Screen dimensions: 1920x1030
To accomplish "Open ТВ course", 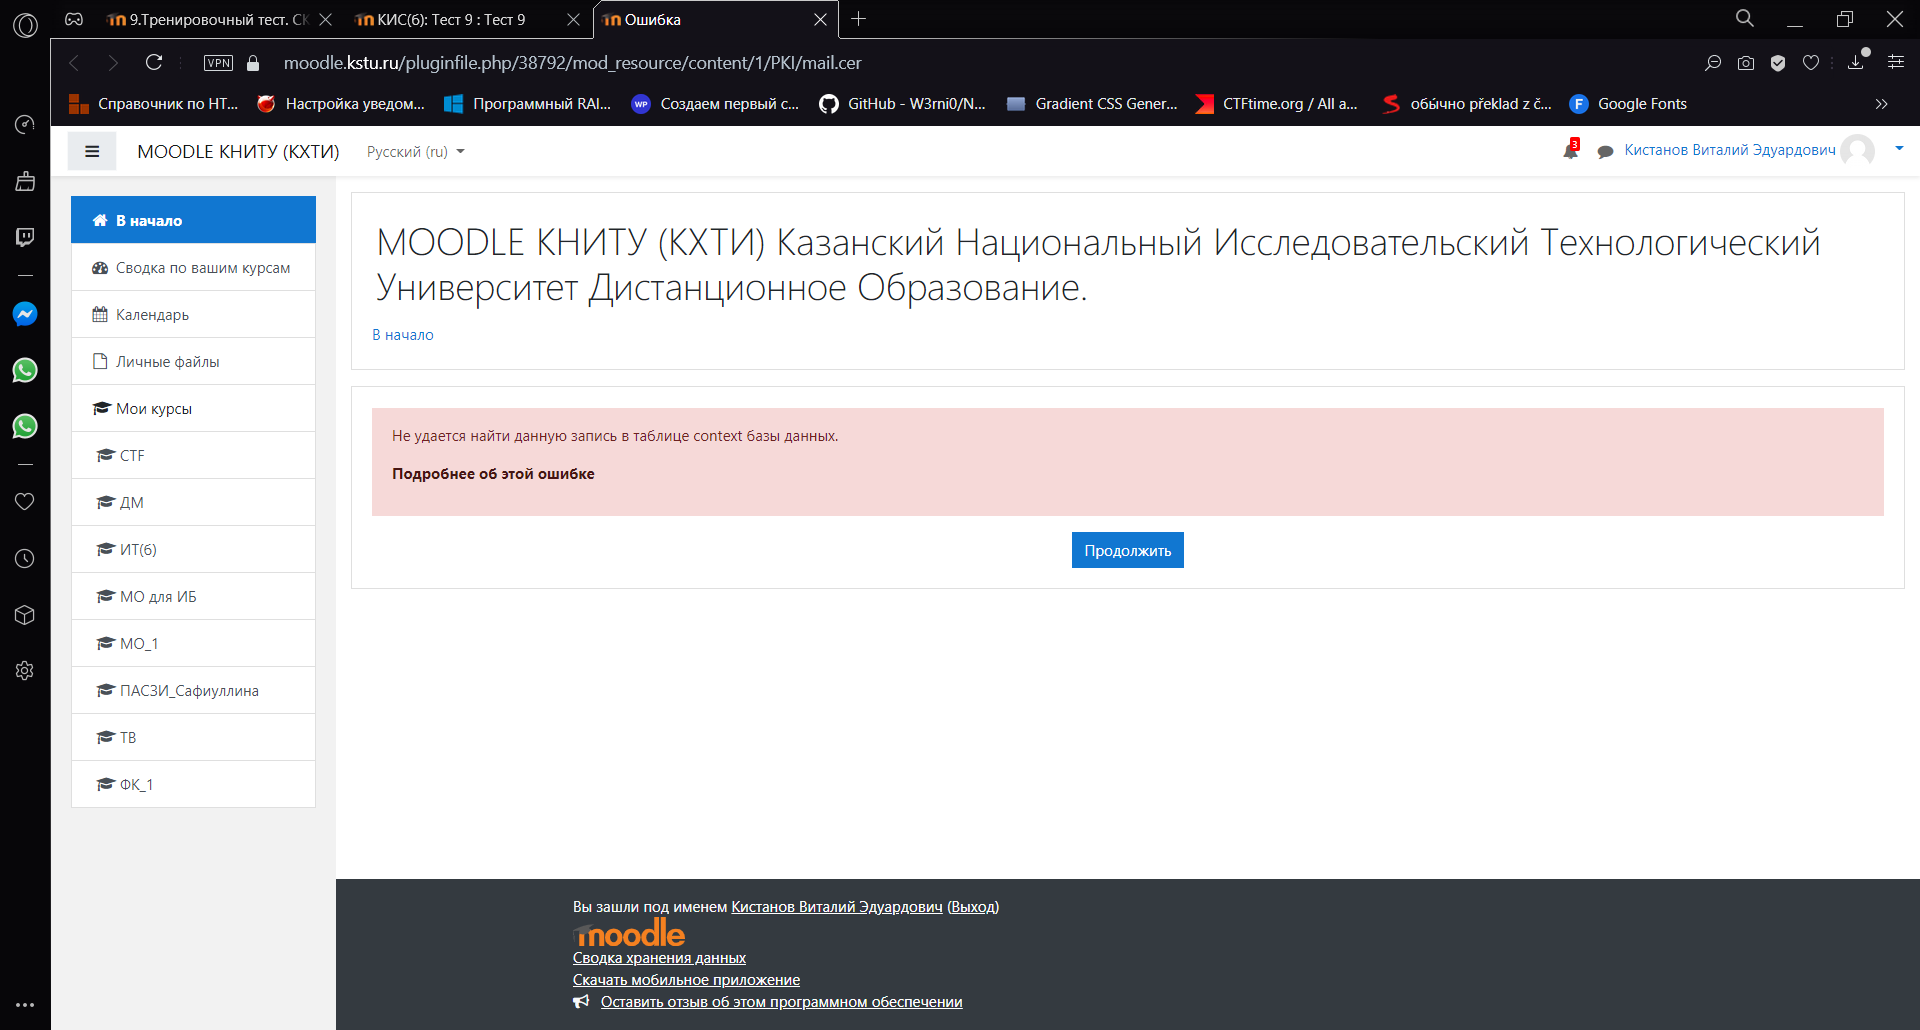I will pos(193,737).
